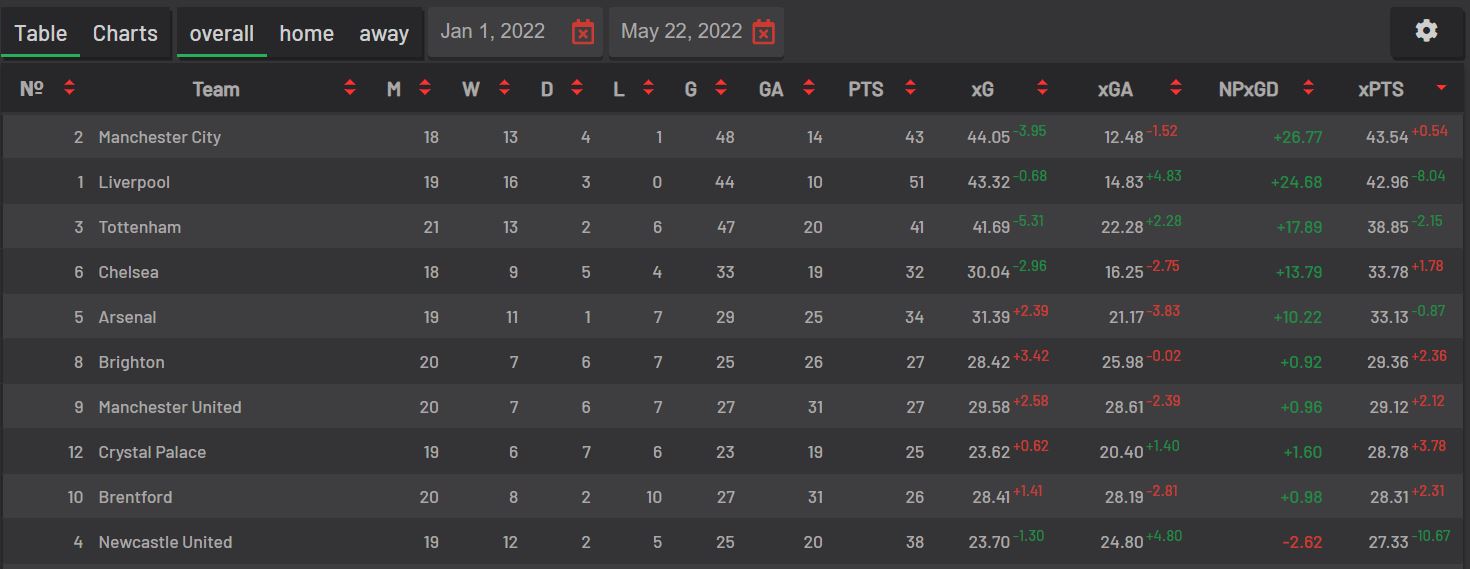Image resolution: width=1470 pixels, height=569 pixels.
Task: Show home matches only
Action: (306, 33)
